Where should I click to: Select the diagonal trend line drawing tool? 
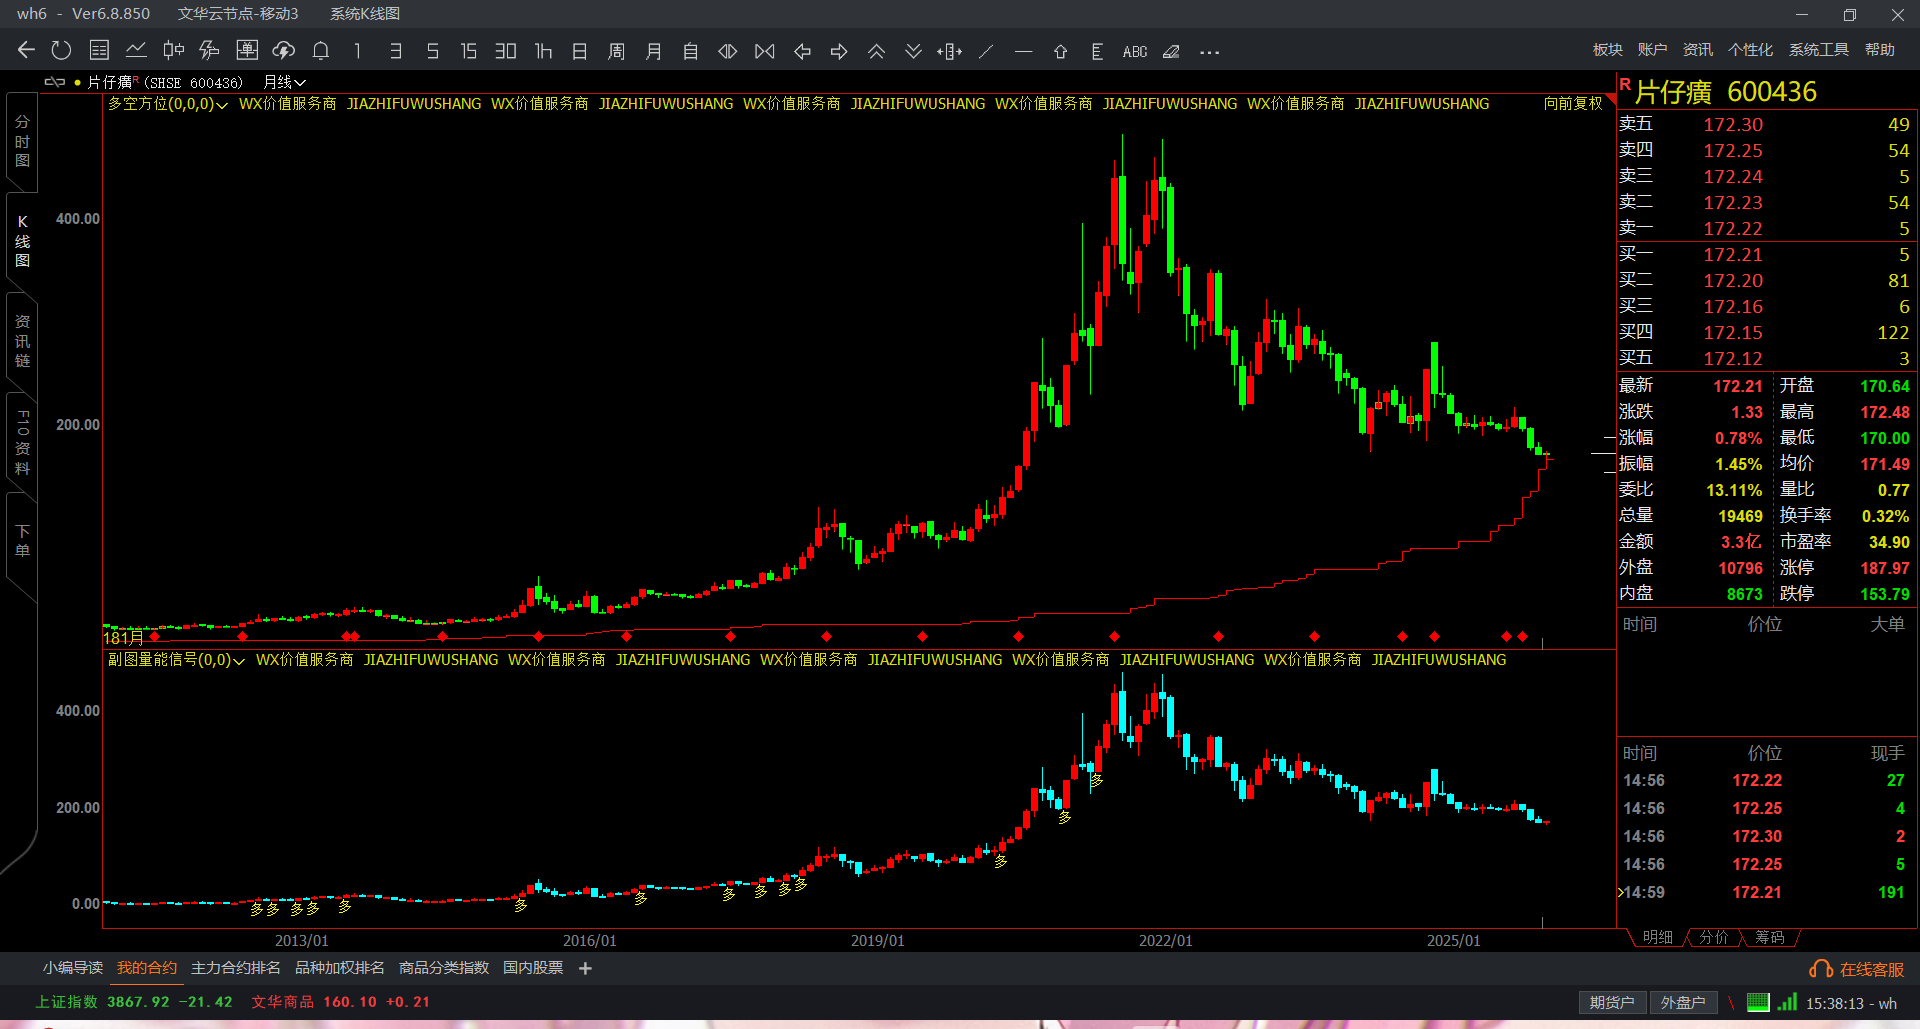click(x=987, y=51)
